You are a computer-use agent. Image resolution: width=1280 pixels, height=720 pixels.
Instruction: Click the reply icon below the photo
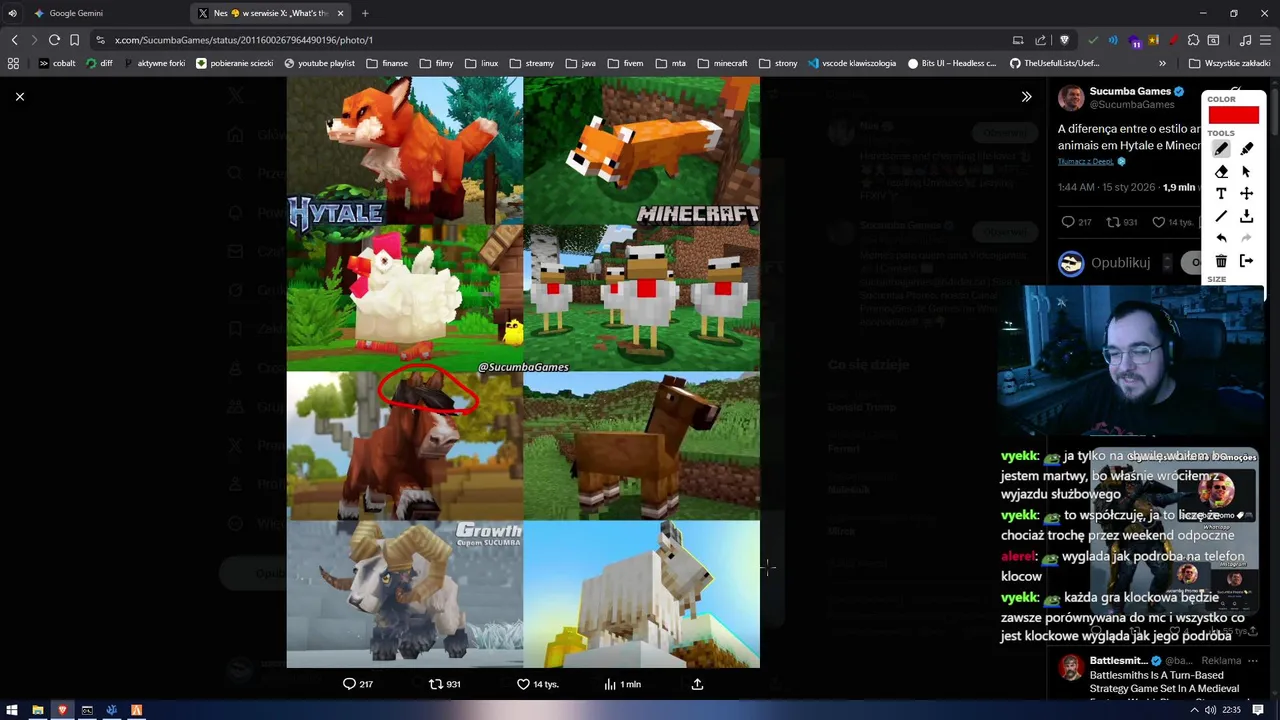[349, 684]
